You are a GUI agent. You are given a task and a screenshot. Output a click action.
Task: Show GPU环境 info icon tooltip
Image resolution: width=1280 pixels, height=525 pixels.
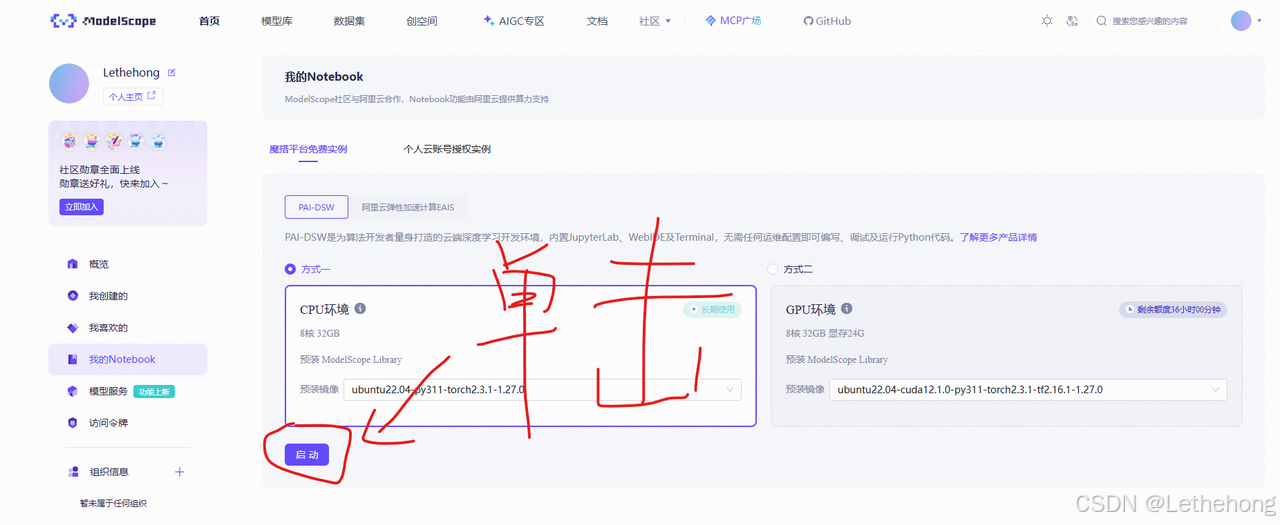click(846, 309)
